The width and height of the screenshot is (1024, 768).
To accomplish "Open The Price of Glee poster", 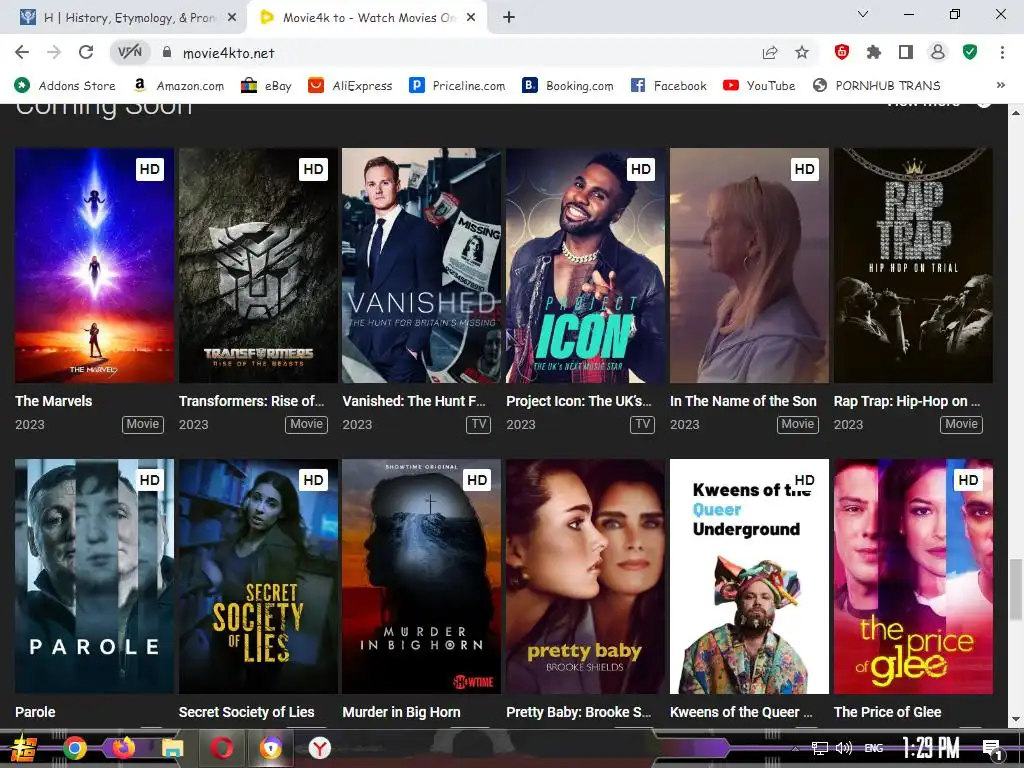I will point(914,576).
